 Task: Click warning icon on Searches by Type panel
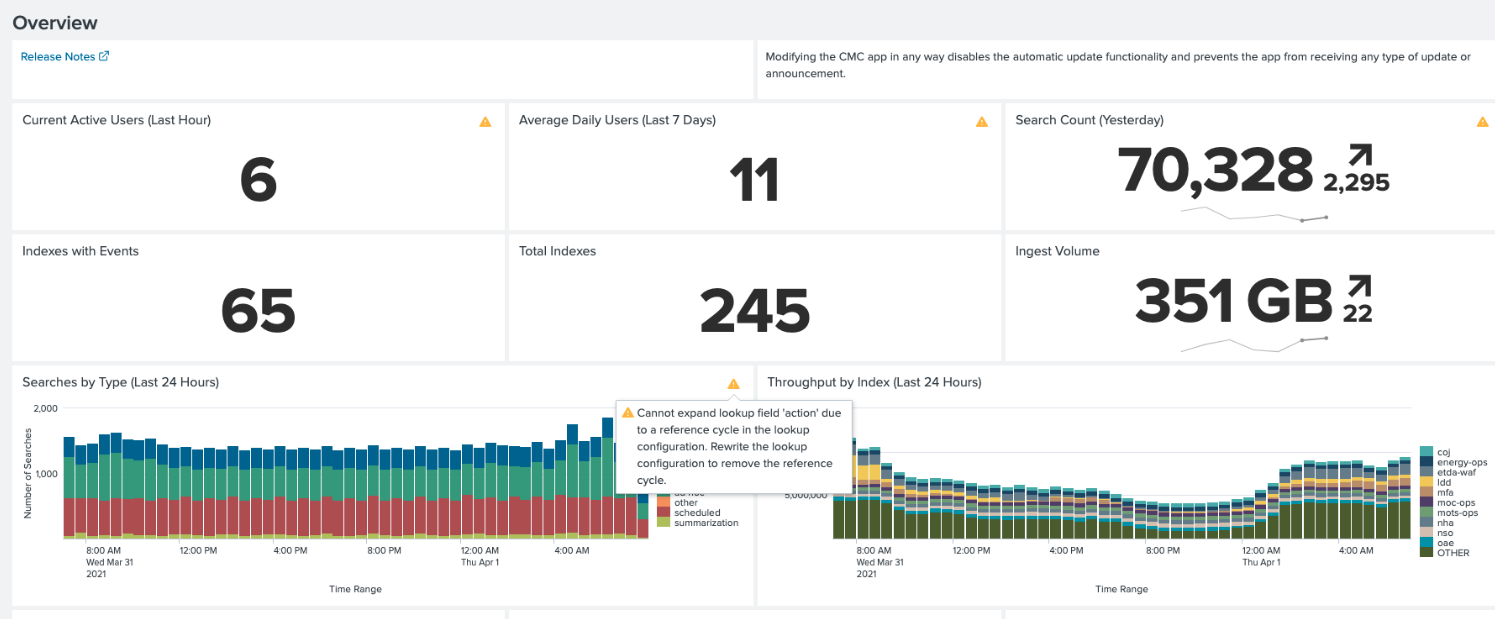point(733,384)
